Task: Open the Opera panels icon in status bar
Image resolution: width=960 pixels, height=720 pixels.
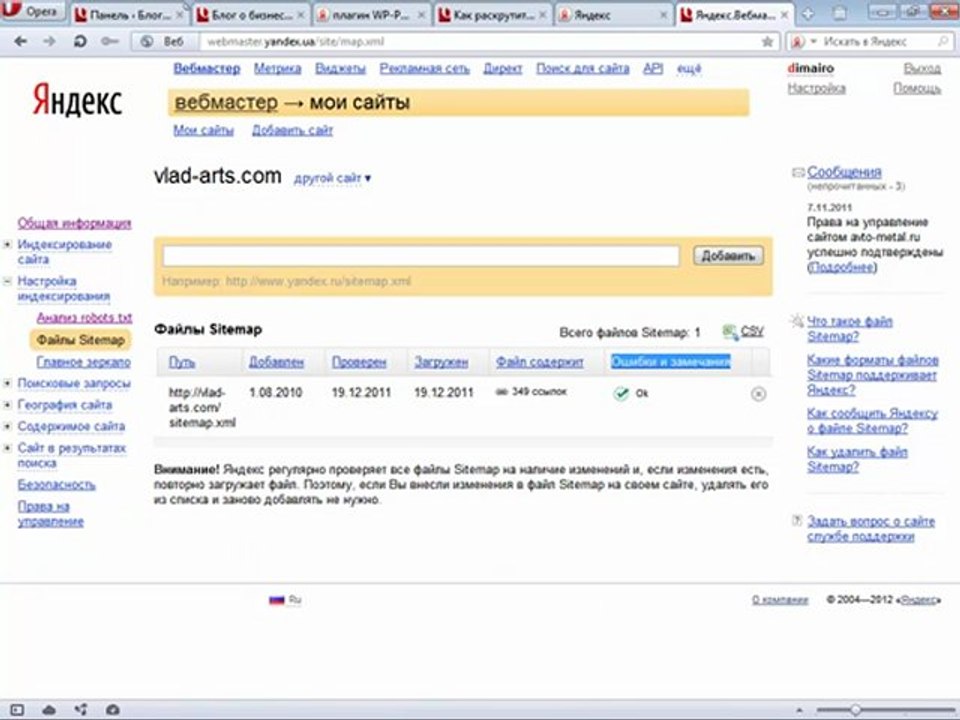Action: pyautogui.click(x=17, y=710)
